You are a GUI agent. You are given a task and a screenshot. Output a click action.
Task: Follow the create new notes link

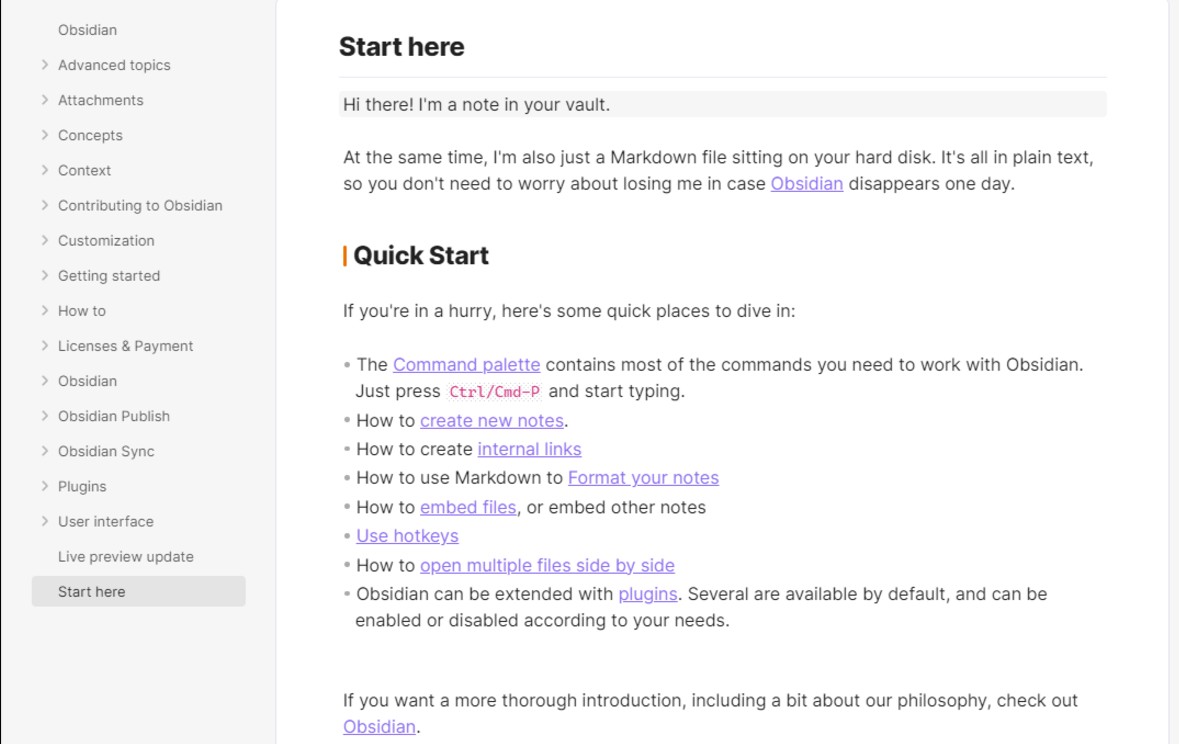tap(492, 421)
